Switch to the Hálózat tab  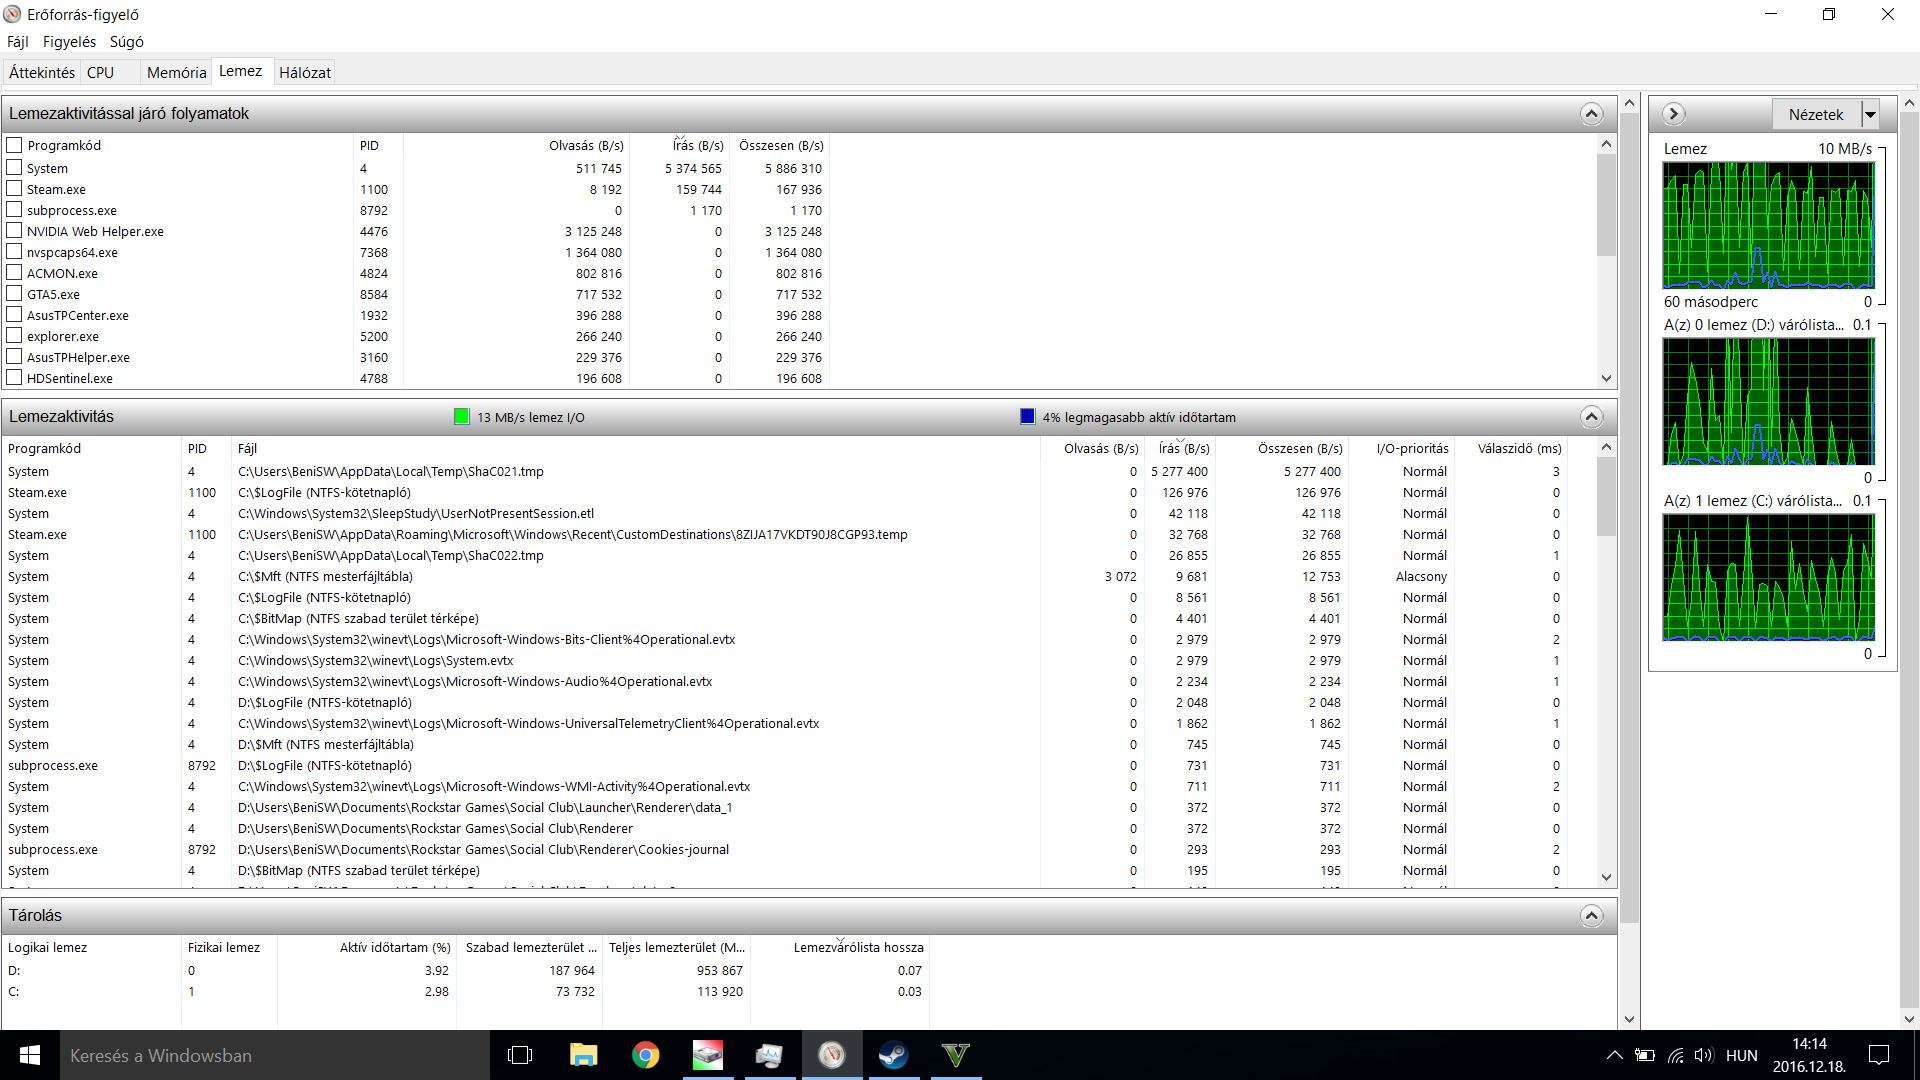[x=305, y=72]
